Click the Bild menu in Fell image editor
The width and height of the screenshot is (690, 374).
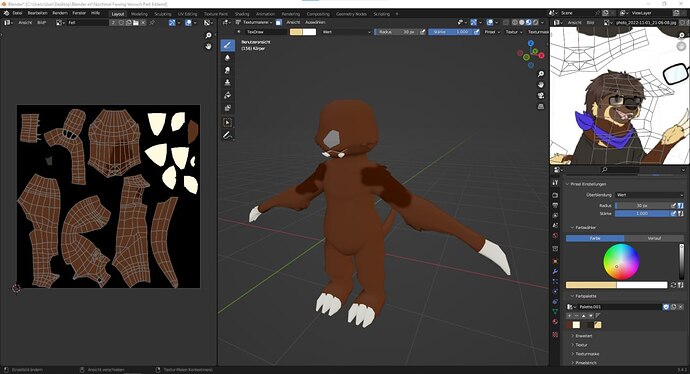pos(41,22)
